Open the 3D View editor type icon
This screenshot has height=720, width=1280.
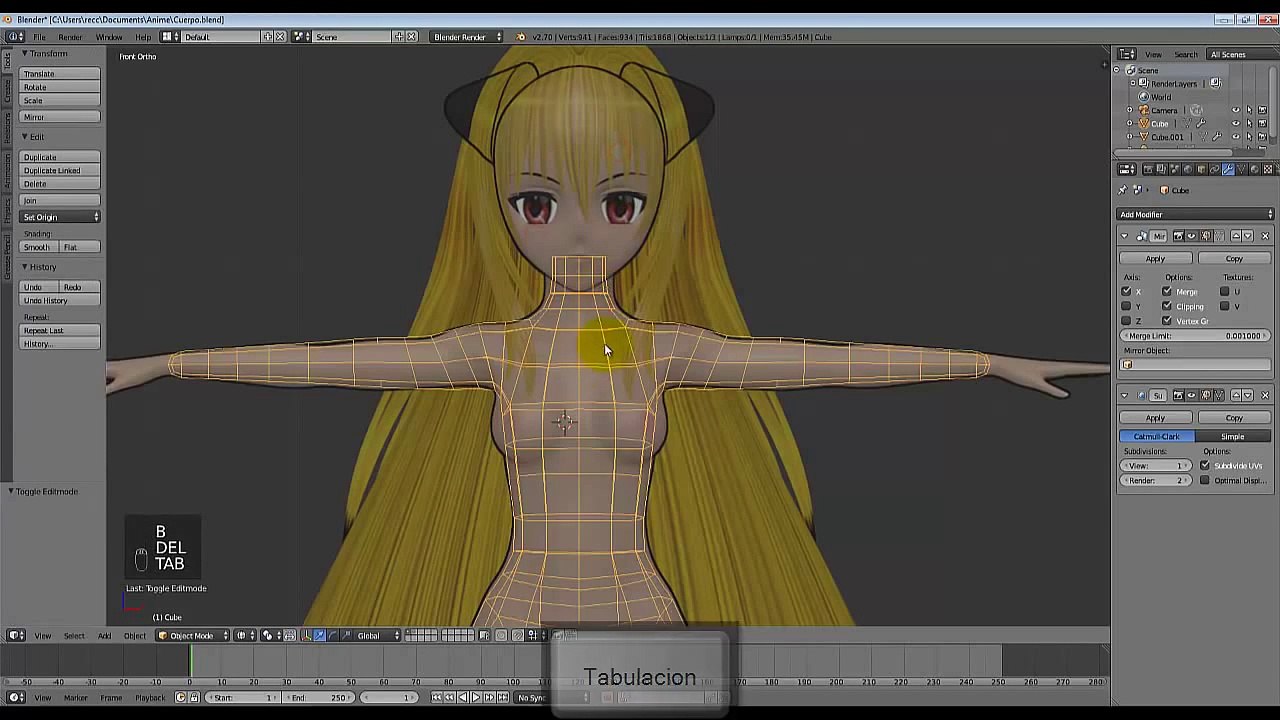click(x=16, y=635)
